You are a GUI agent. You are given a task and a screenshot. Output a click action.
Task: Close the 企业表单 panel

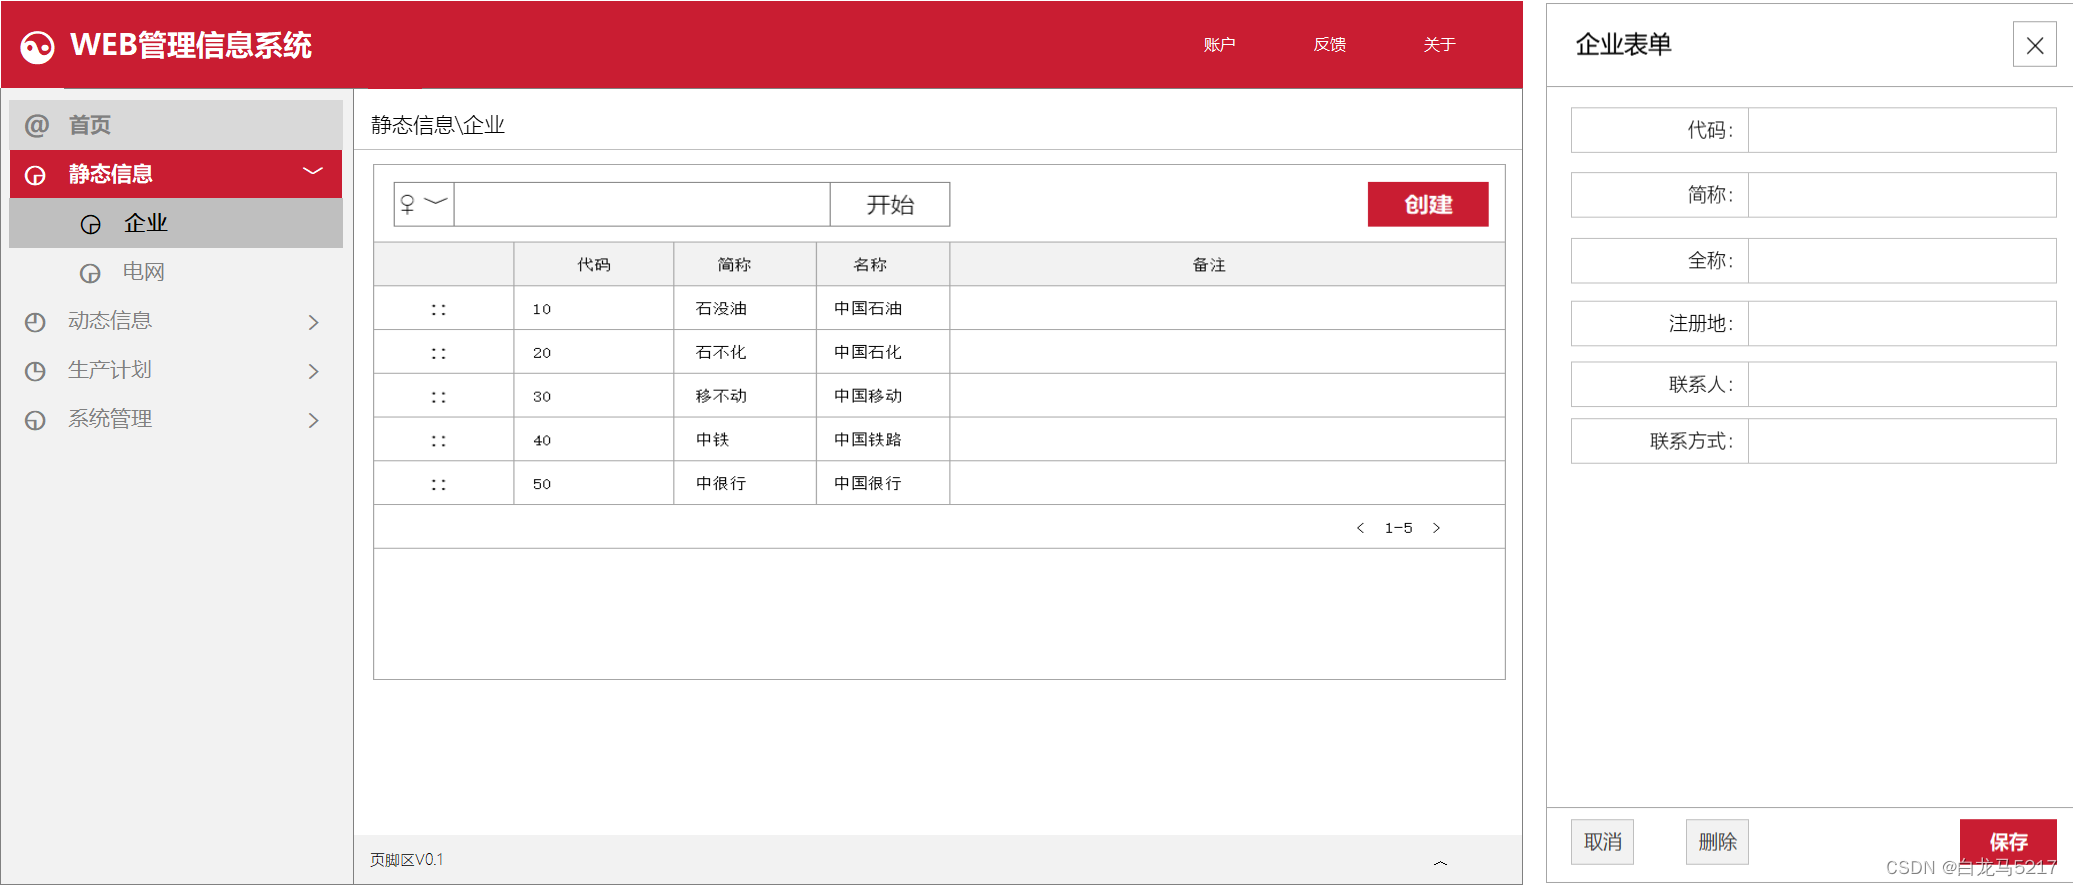[2035, 45]
